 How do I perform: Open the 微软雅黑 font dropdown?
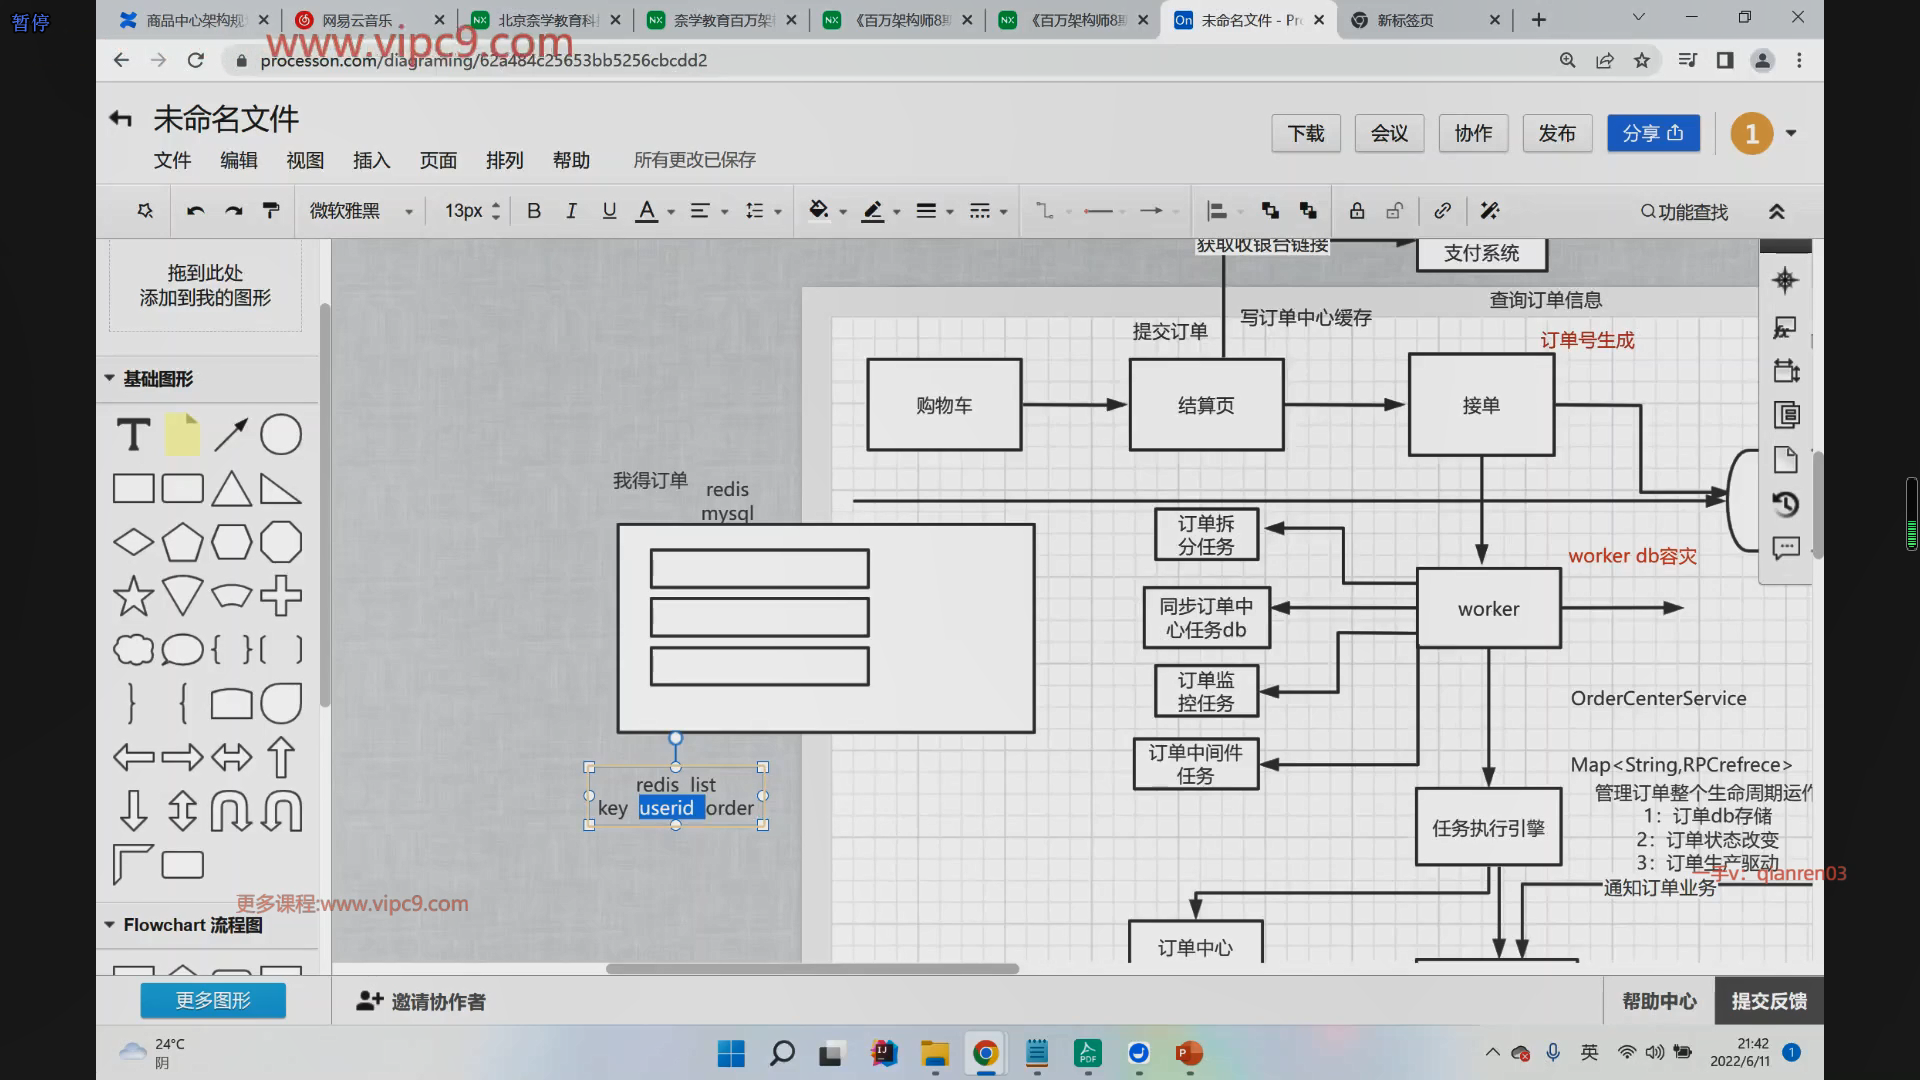pyautogui.click(x=361, y=211)
